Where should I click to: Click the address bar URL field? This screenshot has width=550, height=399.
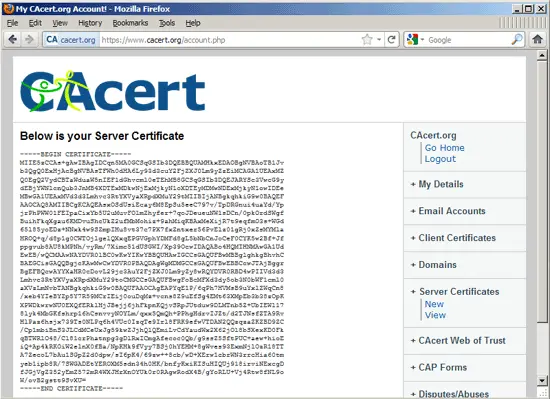coord(230,40)
